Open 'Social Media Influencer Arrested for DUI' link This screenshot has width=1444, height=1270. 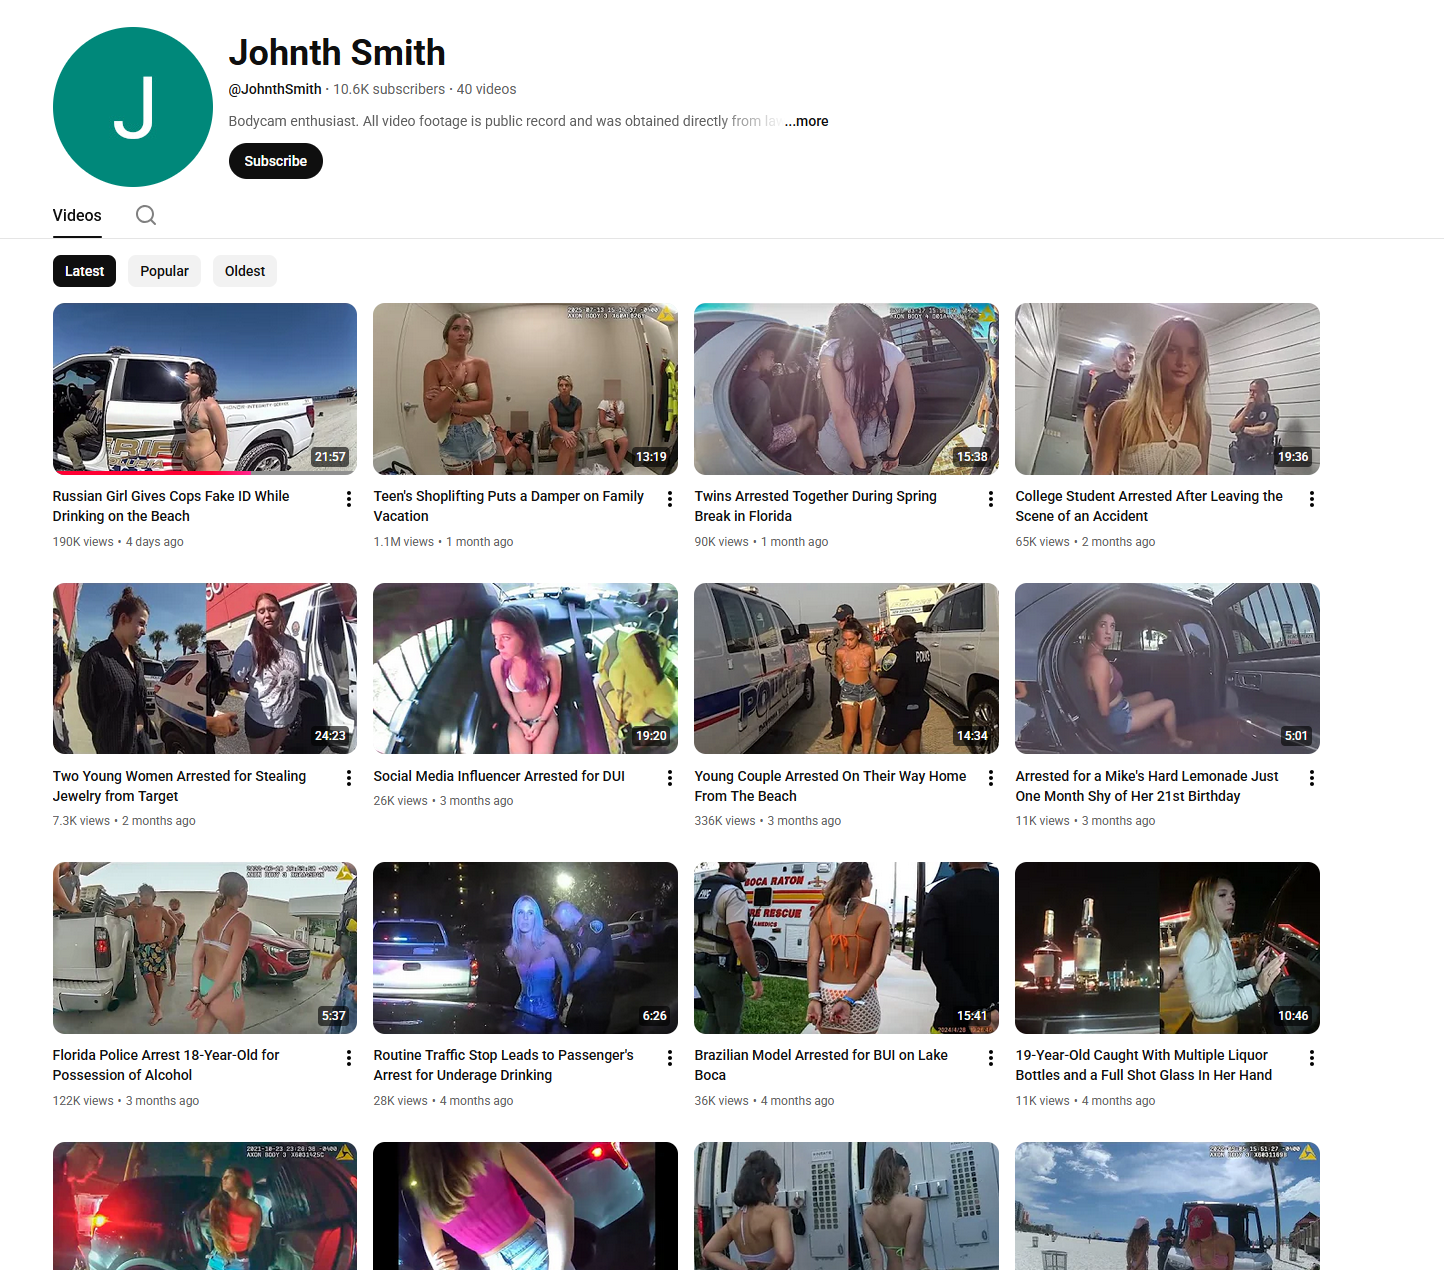tap(499, 776)
